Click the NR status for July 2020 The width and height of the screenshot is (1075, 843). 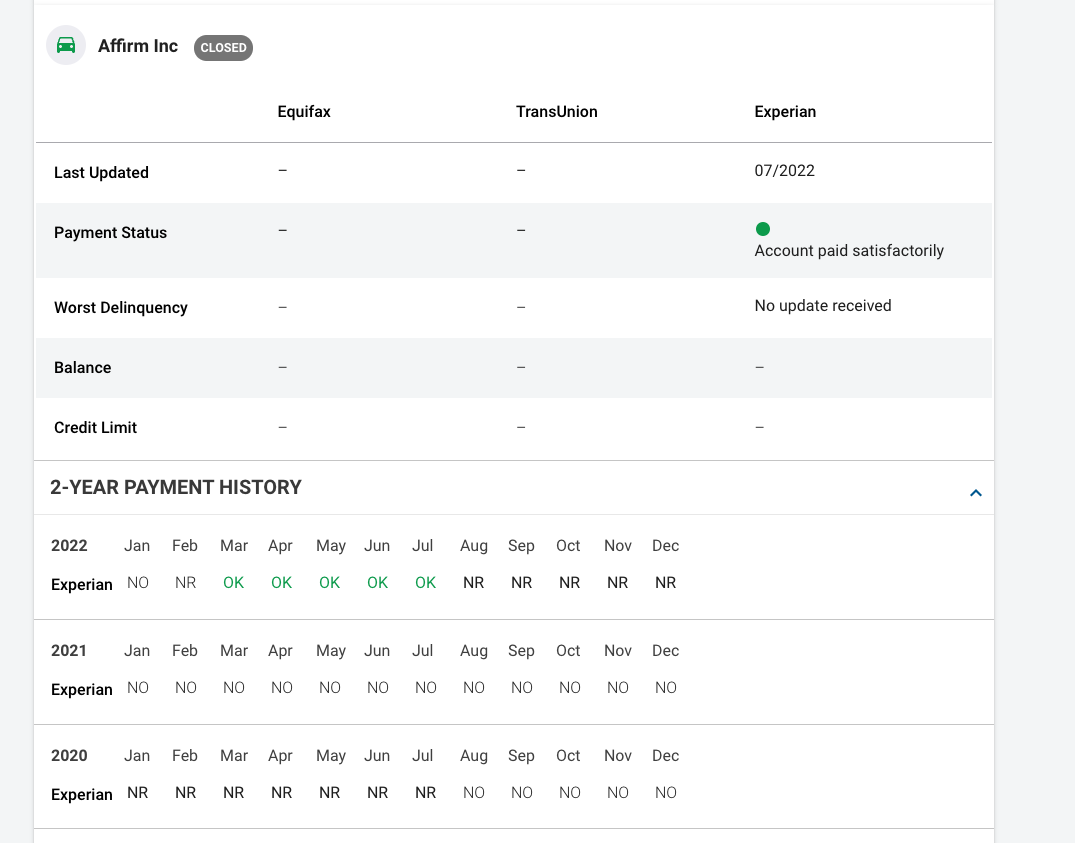(425, 792)
